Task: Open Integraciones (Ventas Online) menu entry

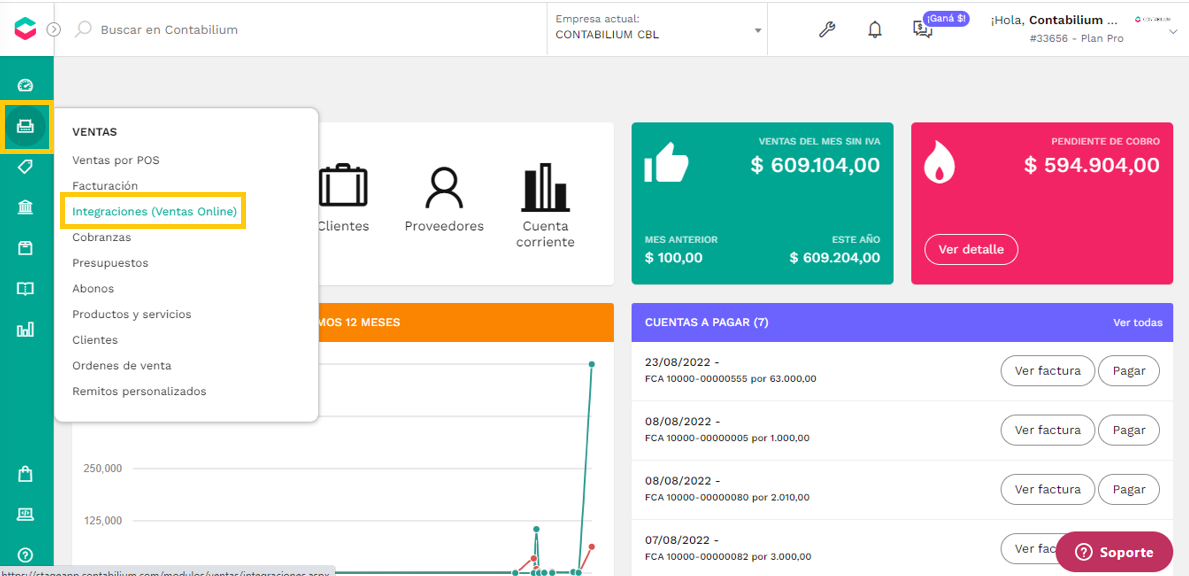Action: click(153, 211)
